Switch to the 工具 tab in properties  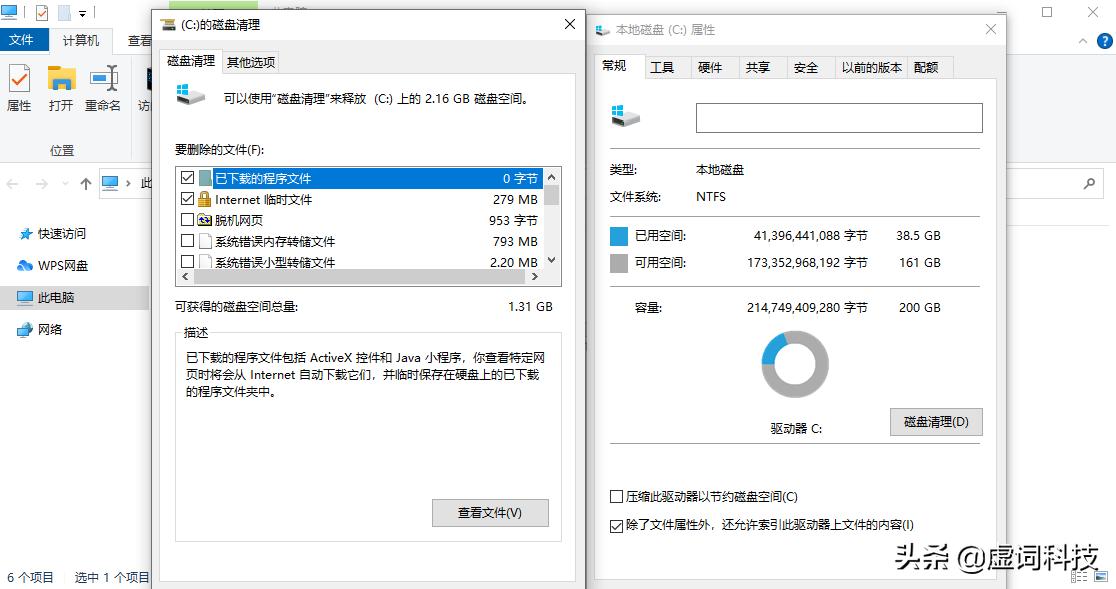tap(663, 67)
